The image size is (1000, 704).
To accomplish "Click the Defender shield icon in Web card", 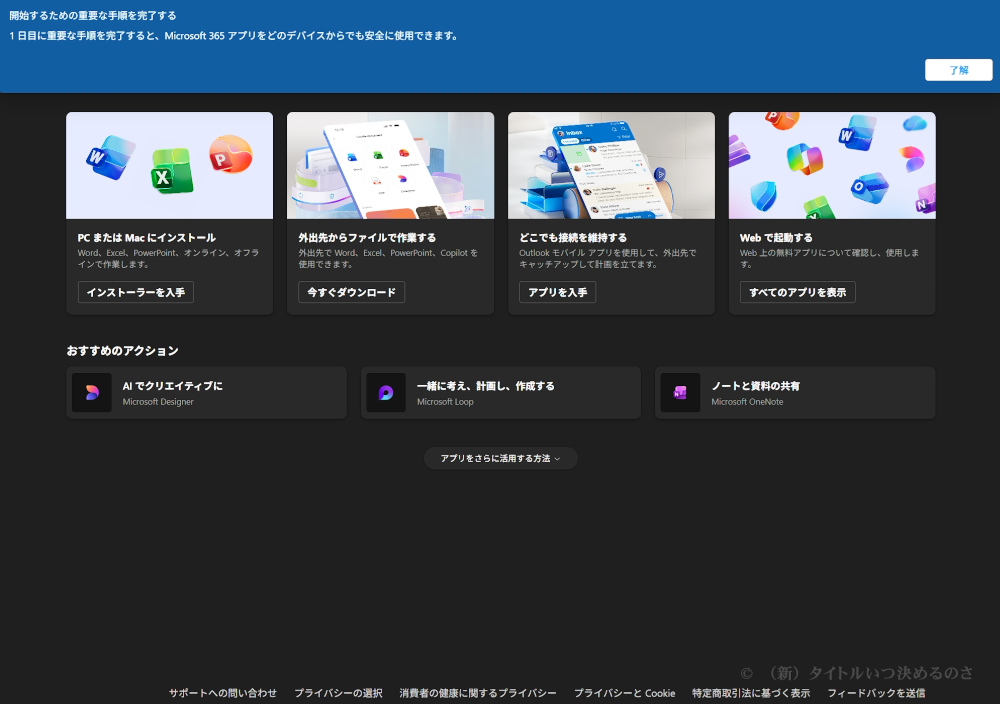I will [x=763, y=195].
